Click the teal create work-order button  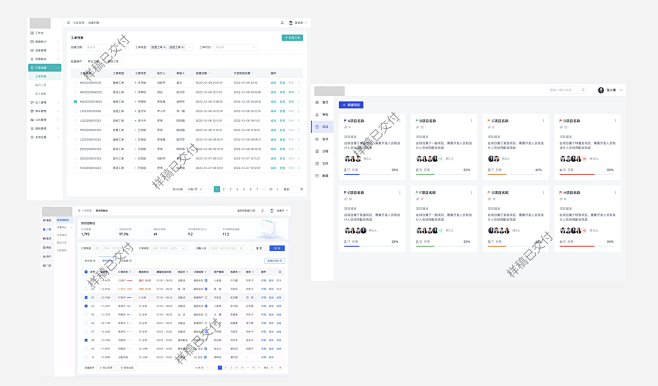point(292,38)
